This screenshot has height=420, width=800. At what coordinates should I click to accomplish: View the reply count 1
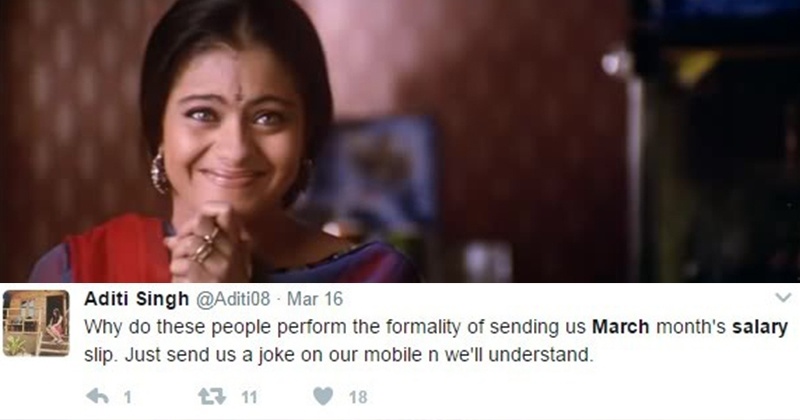click(128, 397)
